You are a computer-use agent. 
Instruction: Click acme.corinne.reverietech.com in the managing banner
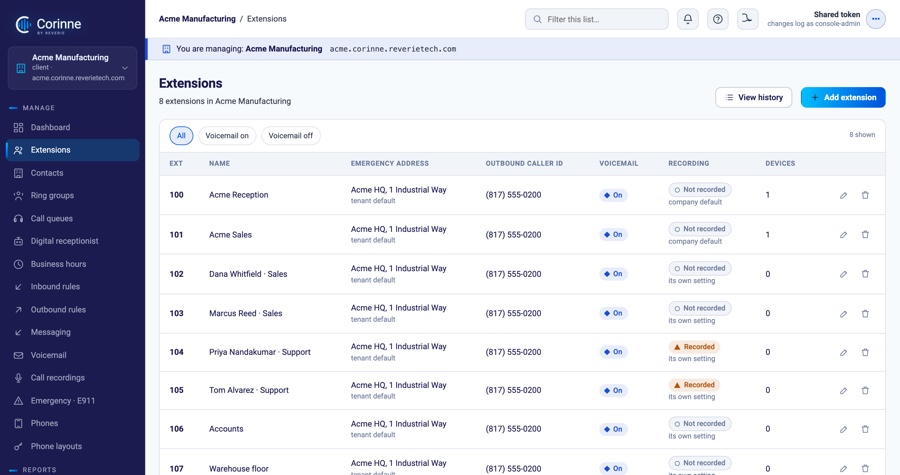click(x=393, y=49)
